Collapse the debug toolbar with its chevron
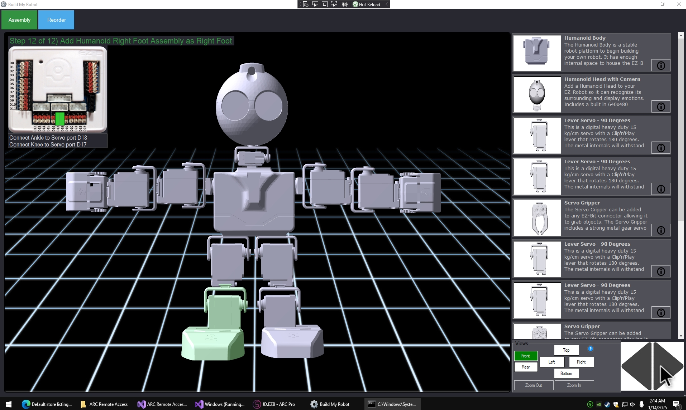This screenshot has width=686, height=410. [387, 4]
